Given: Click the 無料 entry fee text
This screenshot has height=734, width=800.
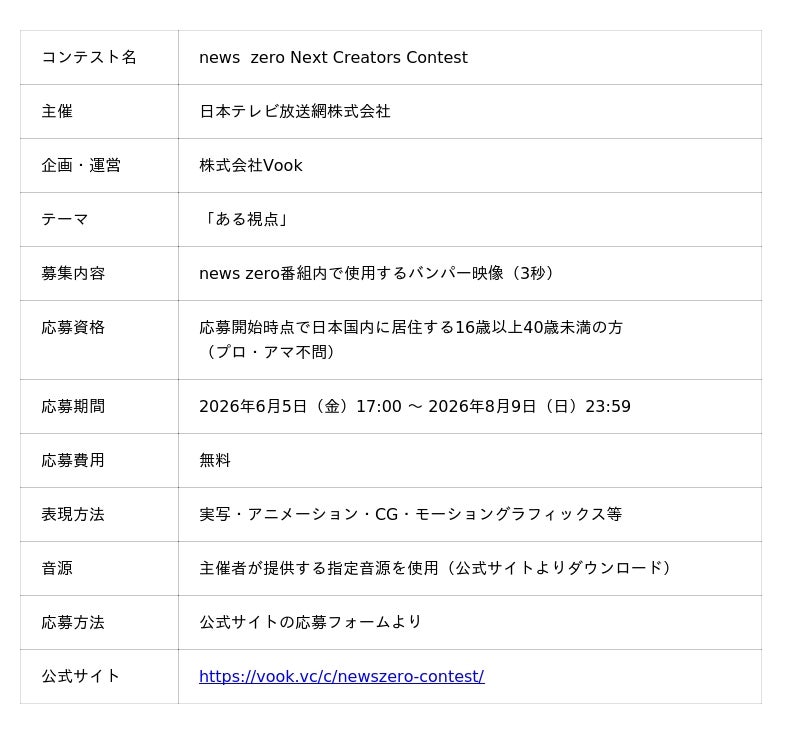Looking at the screenshot, I should (215, 461).
